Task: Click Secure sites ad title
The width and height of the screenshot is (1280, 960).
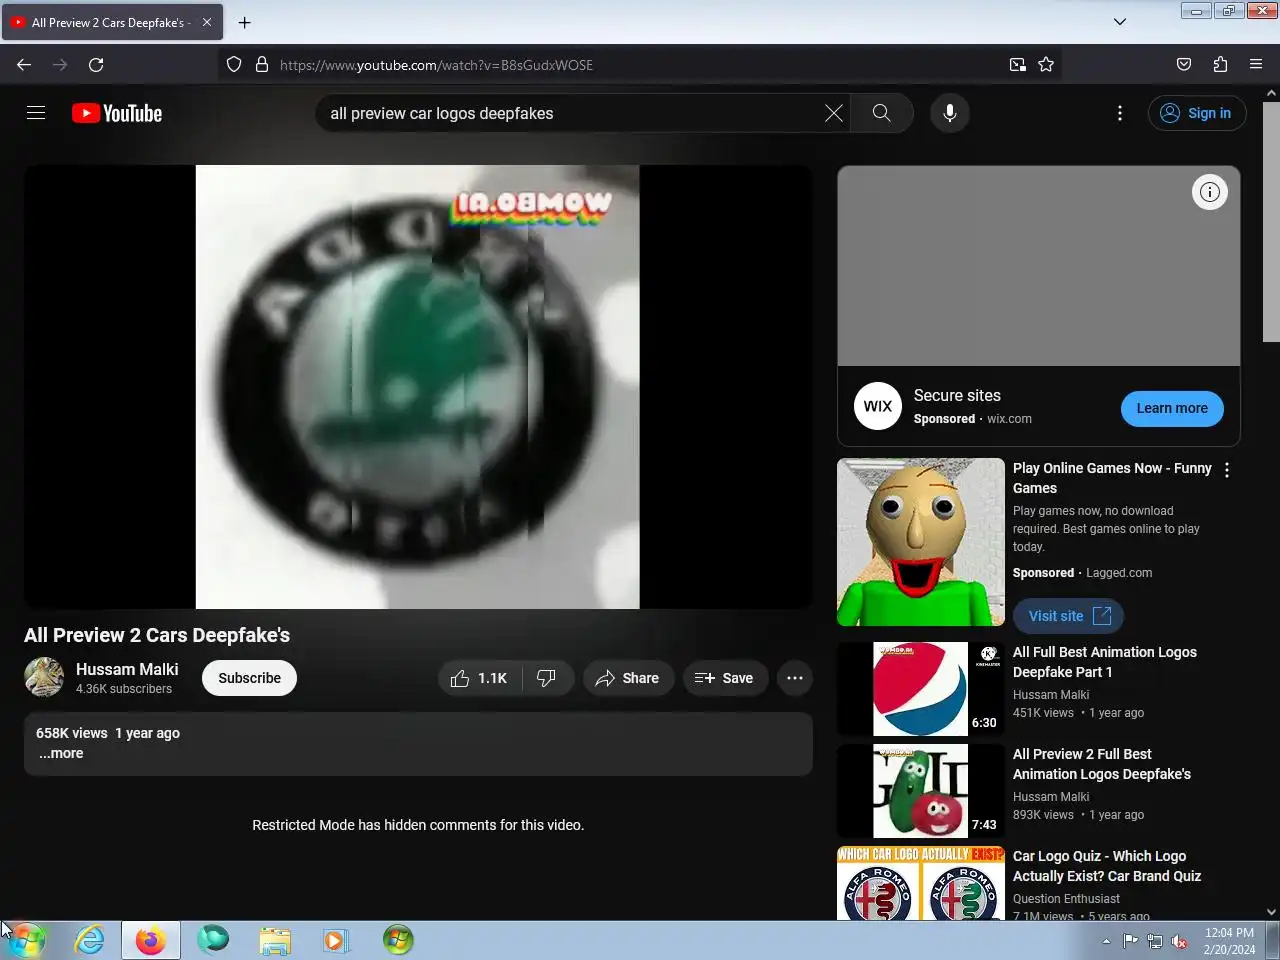Action: coord(957,396)
